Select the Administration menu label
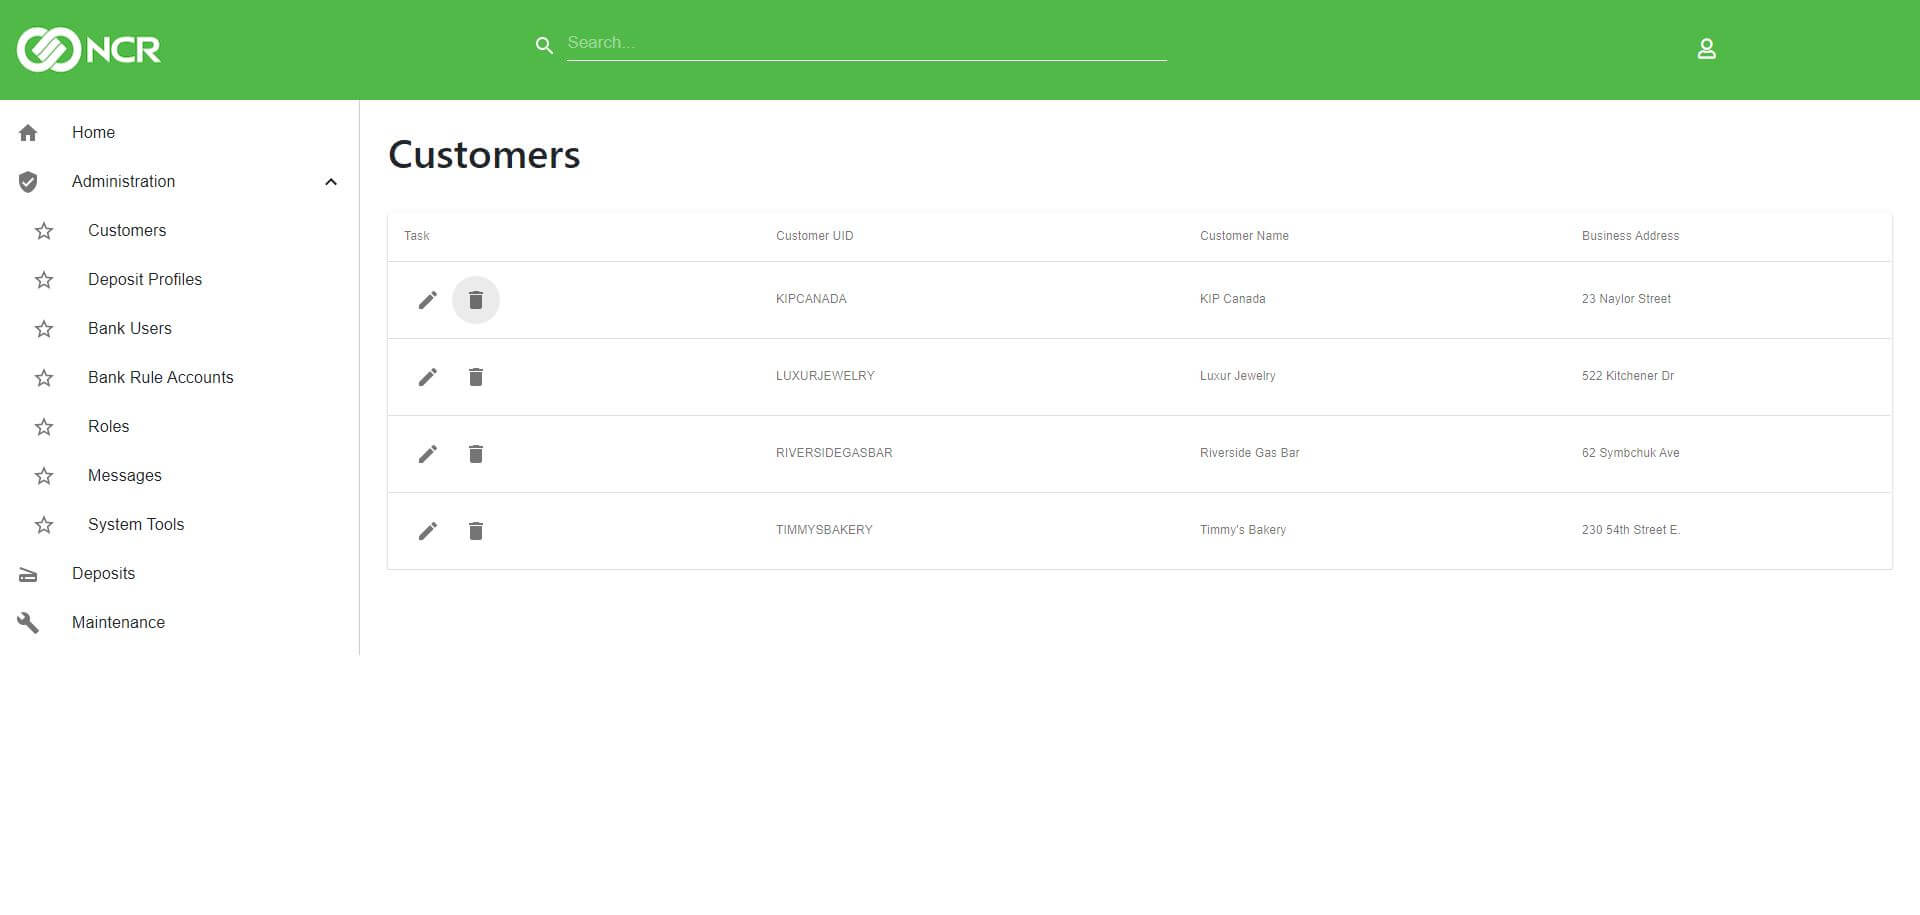1920x915 pixels. coord(123,181)
